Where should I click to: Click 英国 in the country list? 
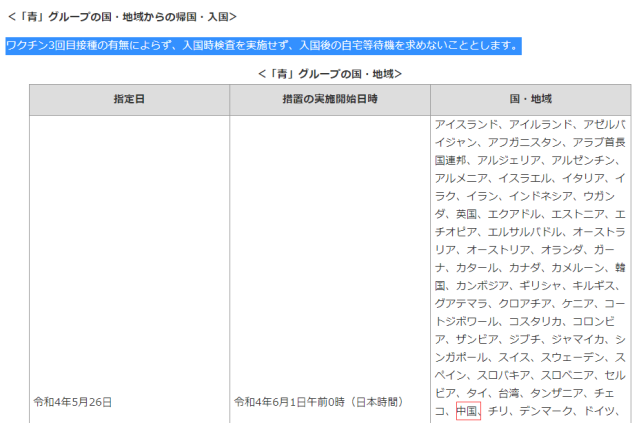(x=466, y=214)
